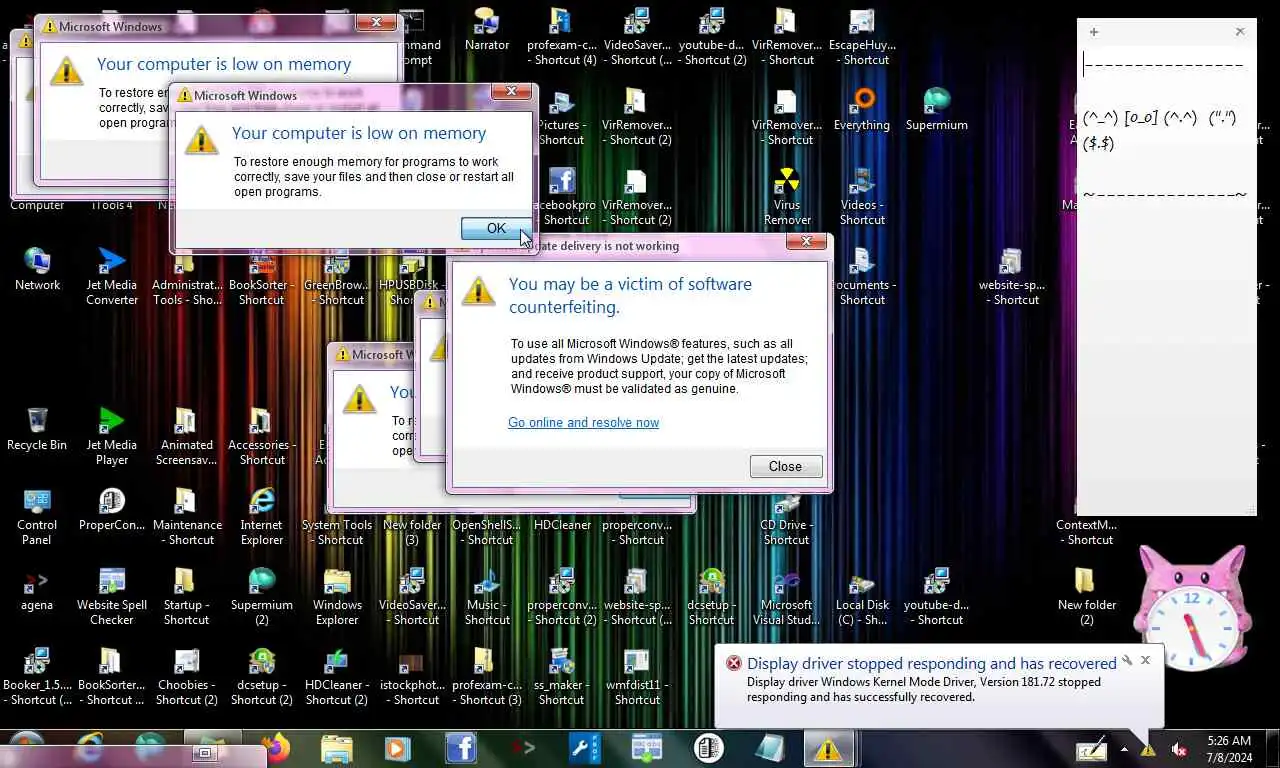Open the Action Center warning tray icon
The height and width of the screenshot is (768, 1280).
(1149, 749)
